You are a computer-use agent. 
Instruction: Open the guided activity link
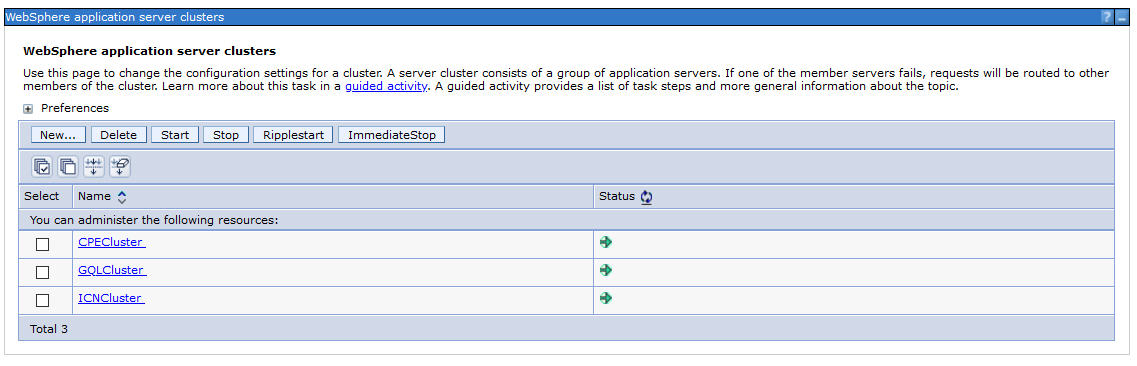point(386,86)
